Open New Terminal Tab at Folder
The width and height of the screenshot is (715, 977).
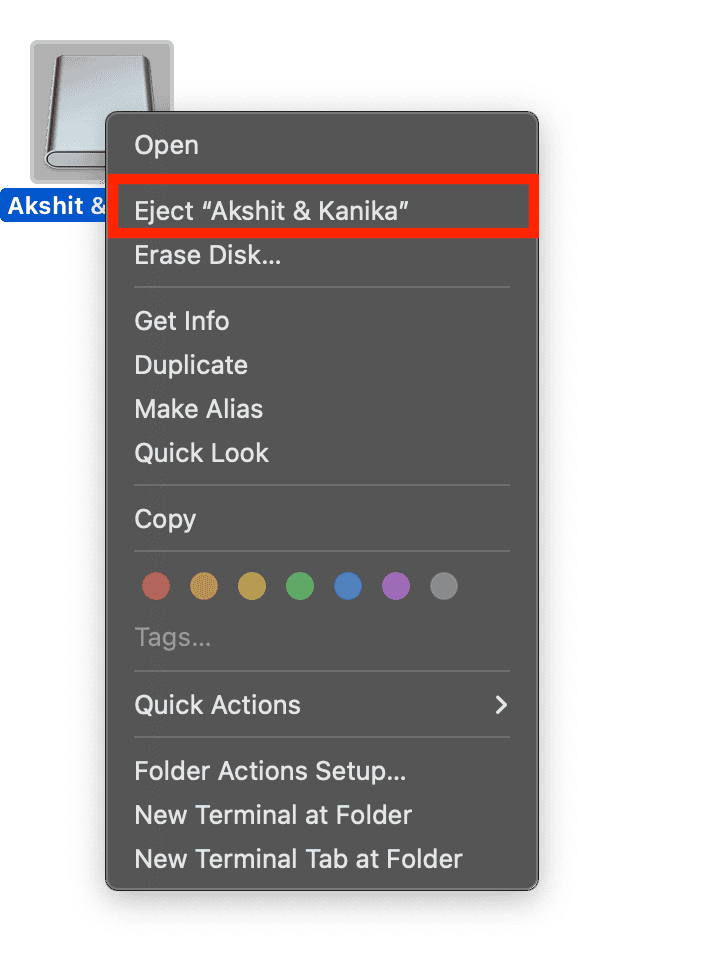coord(298,859)
